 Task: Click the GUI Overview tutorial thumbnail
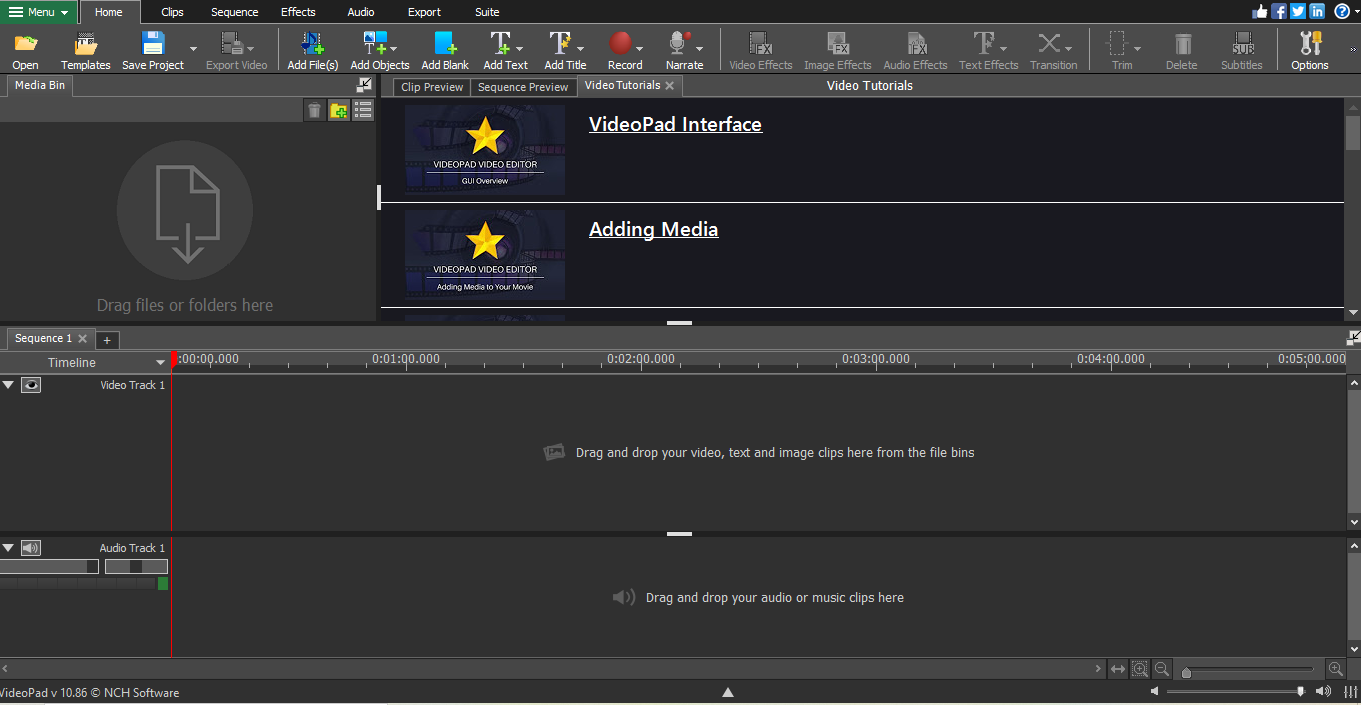[485, 150]
